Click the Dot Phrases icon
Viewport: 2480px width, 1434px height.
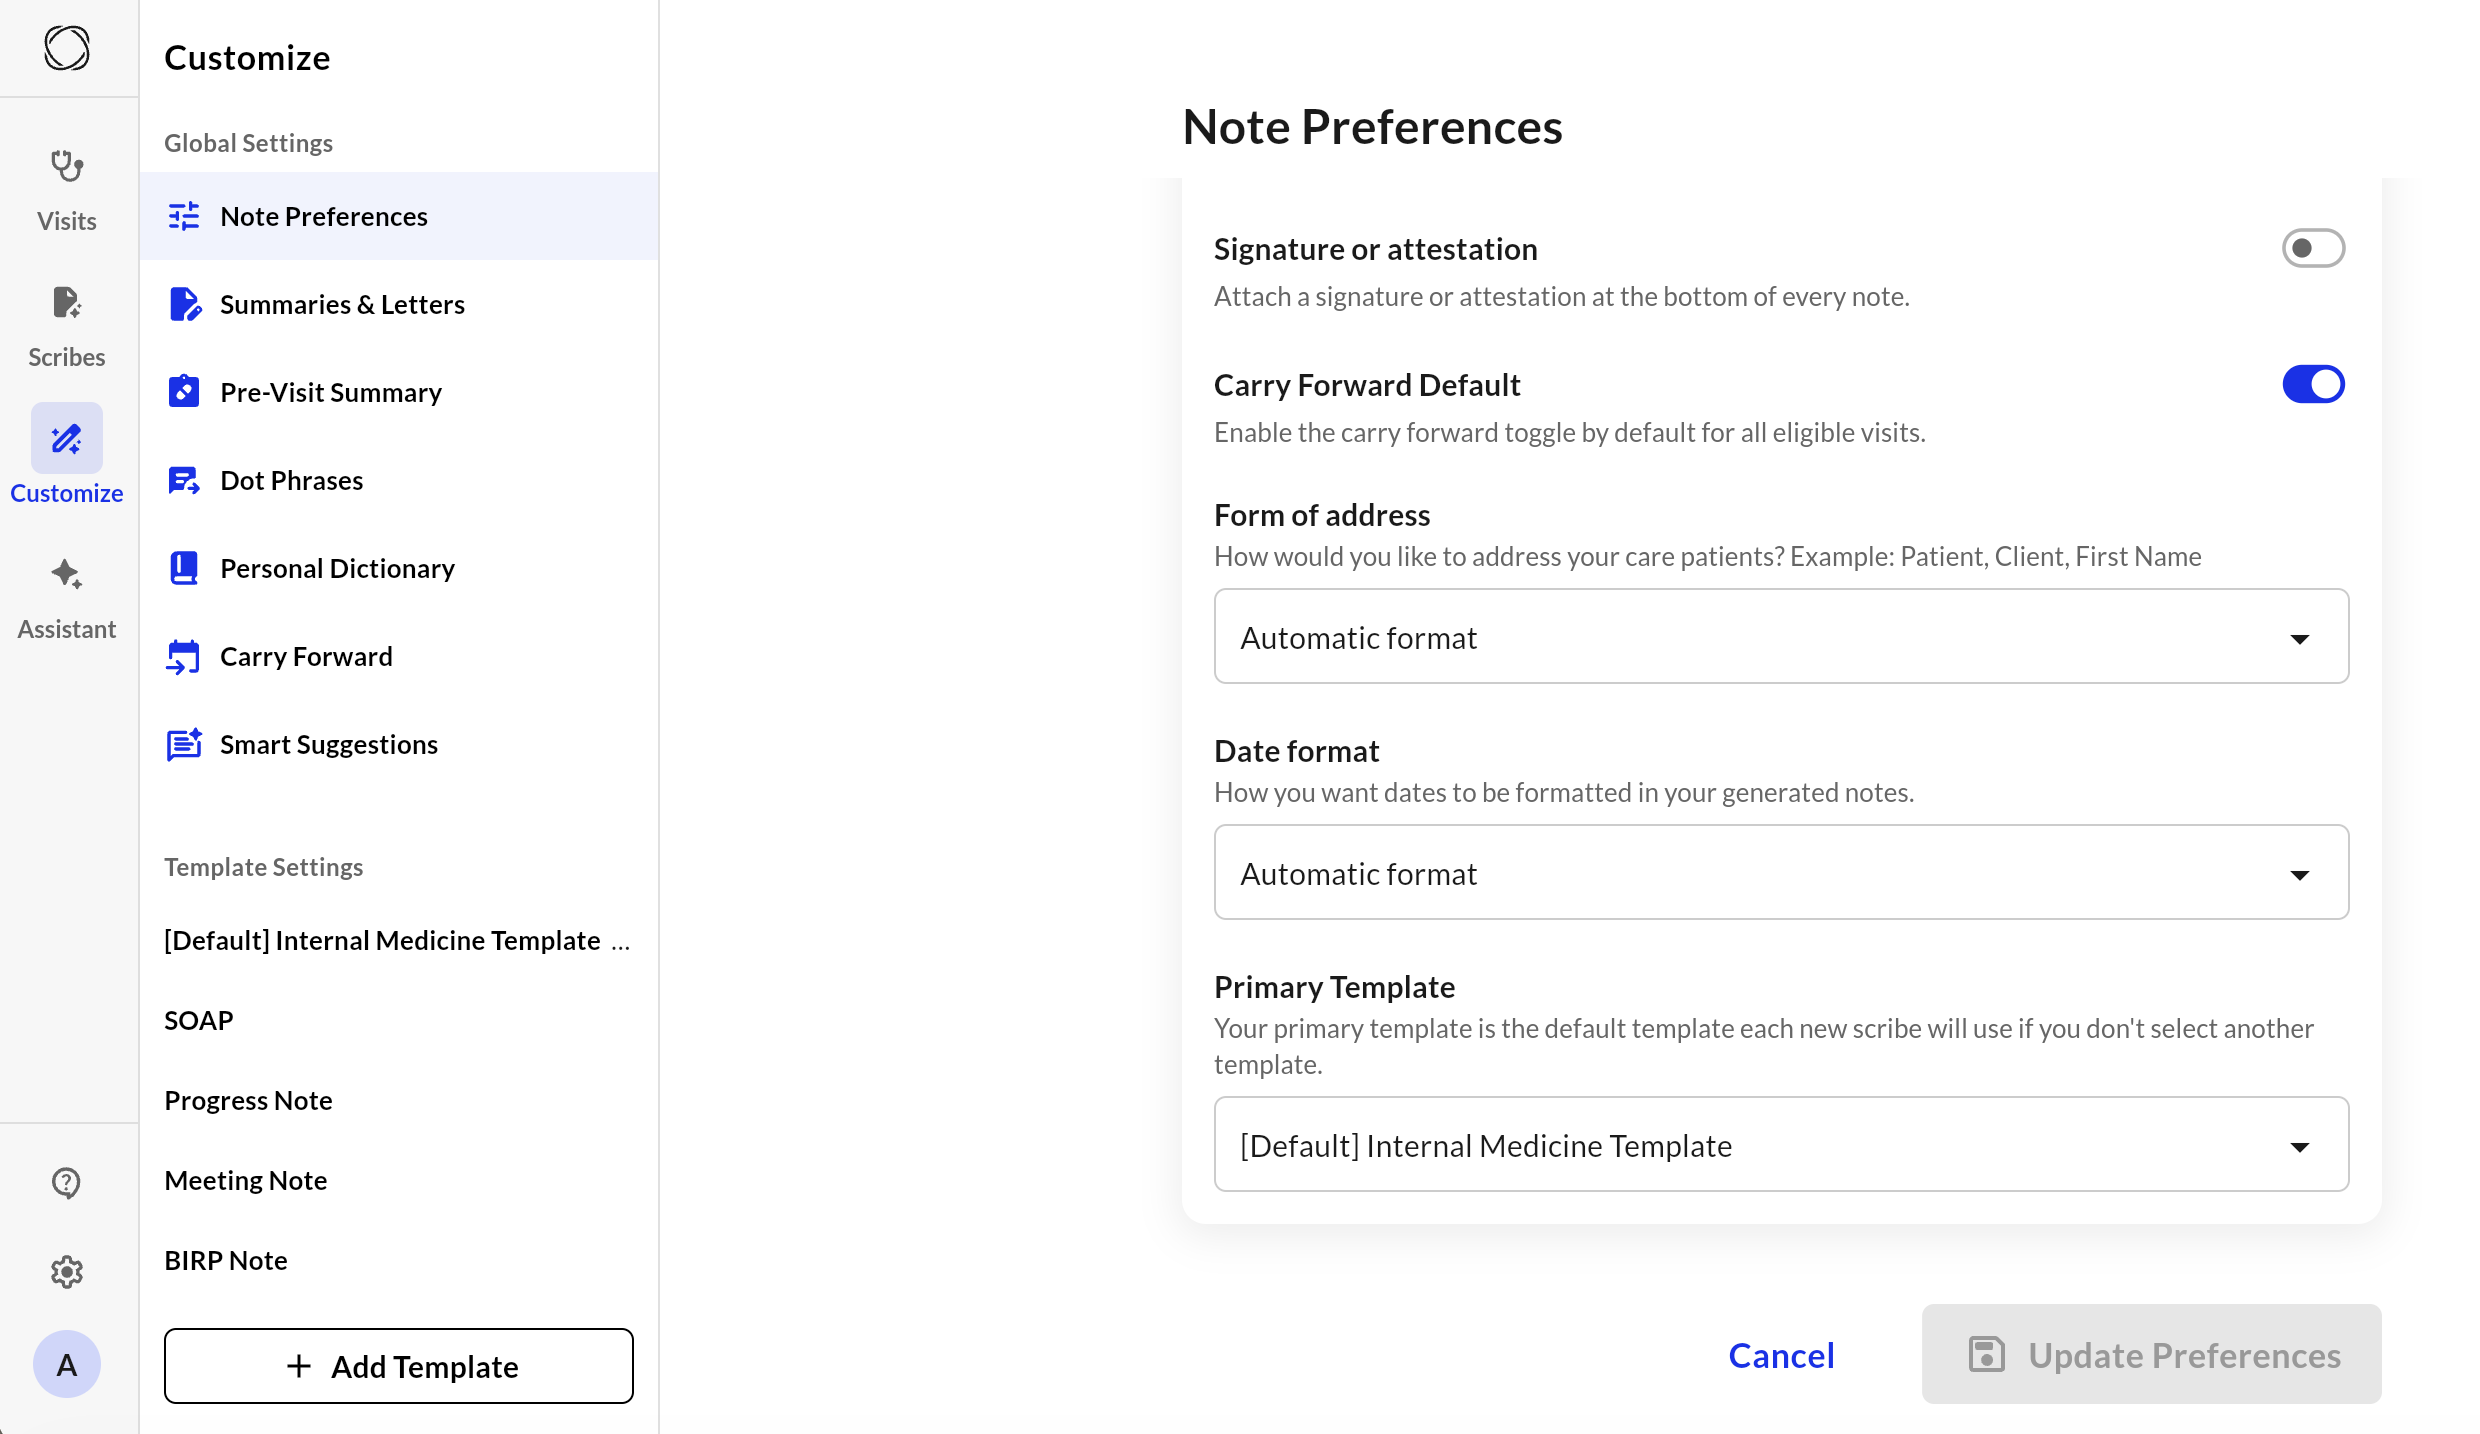pos(184,481)
